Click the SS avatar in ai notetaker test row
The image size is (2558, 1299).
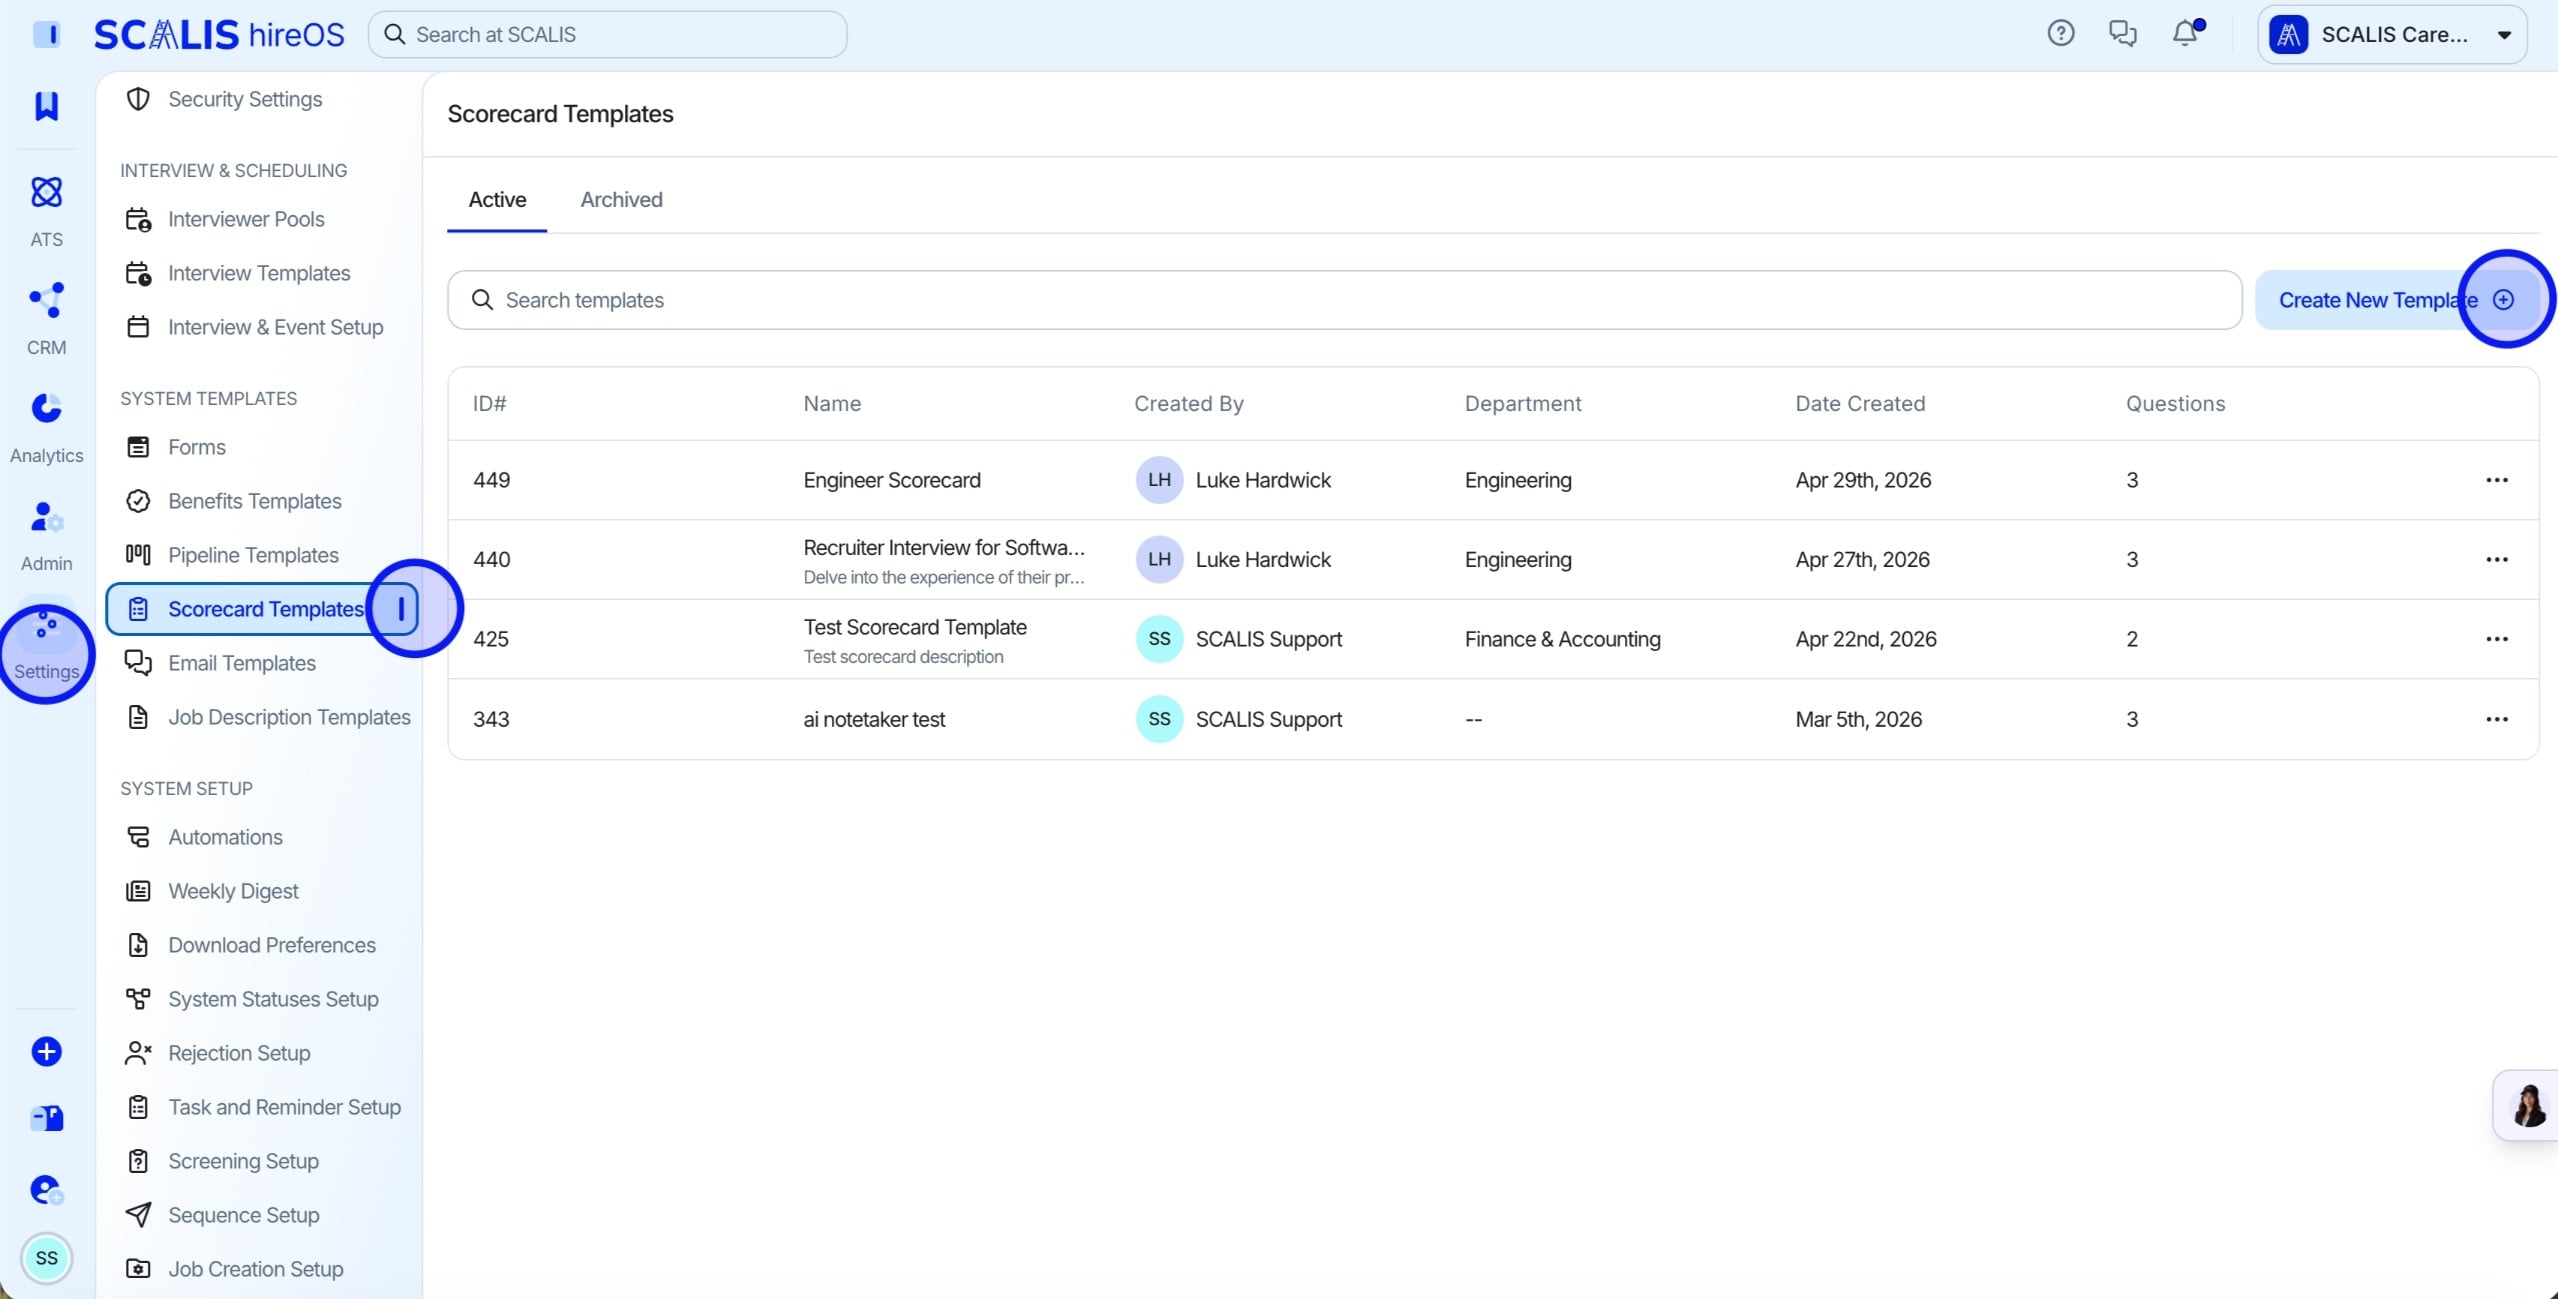1159,719
